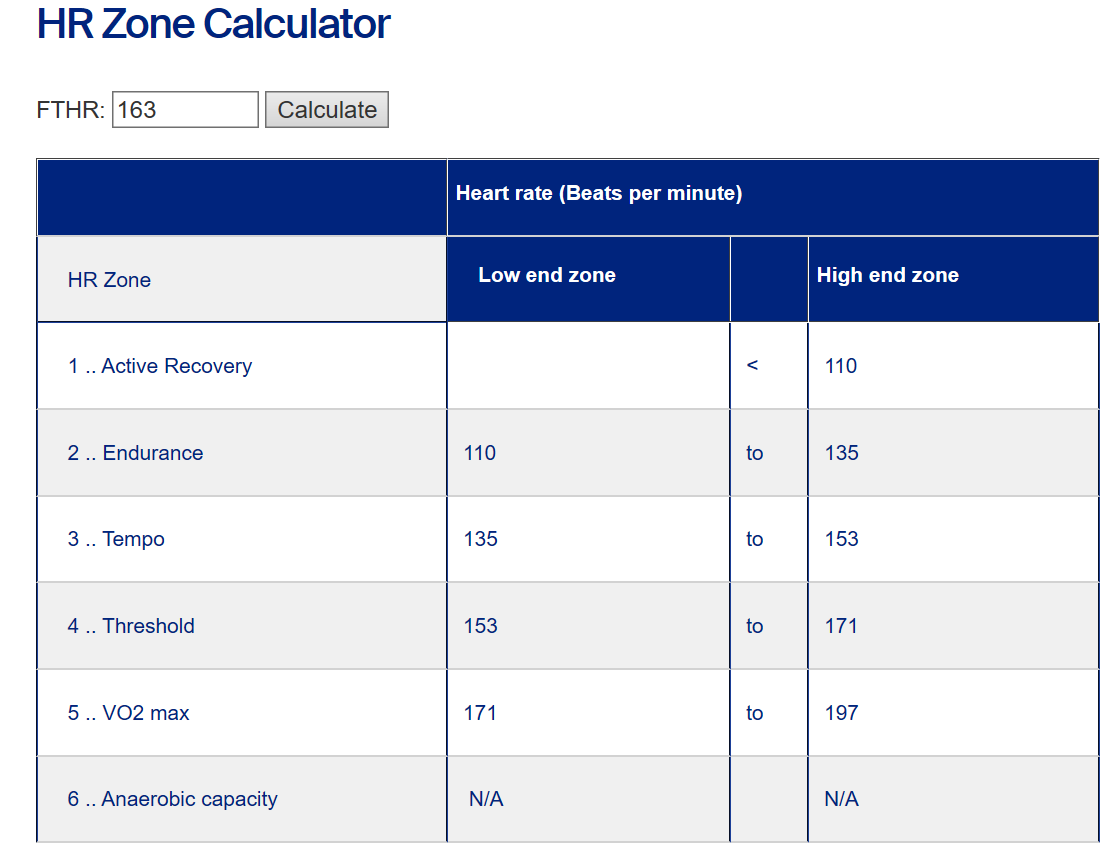Click the HR Zone column header
The width and height of the screenshot is (1117, 851).
(x=109, y=280)
